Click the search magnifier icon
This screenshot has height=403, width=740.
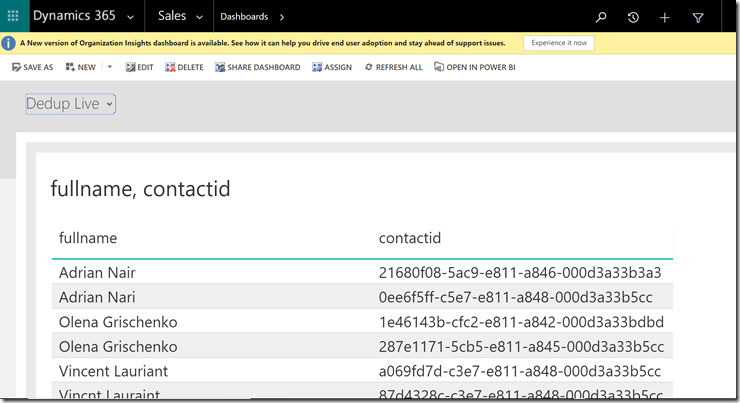tap(601, 17)
